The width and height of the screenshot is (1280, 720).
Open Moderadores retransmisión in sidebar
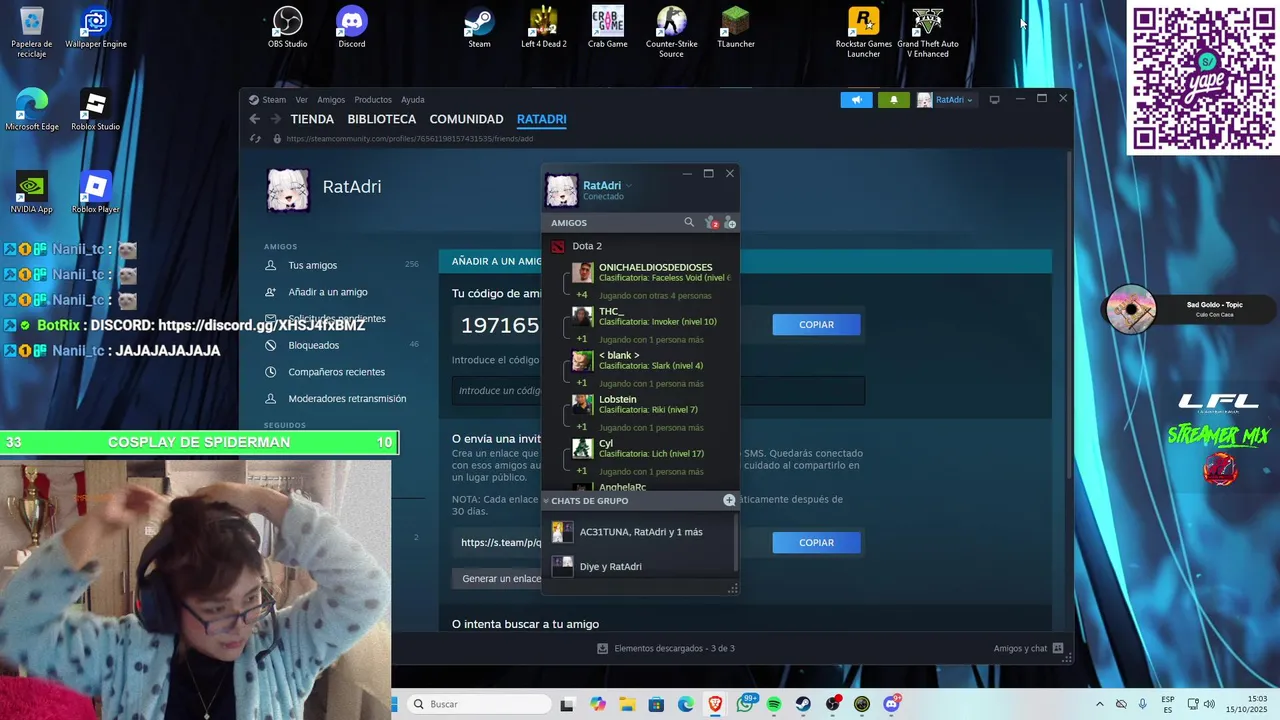347,398
